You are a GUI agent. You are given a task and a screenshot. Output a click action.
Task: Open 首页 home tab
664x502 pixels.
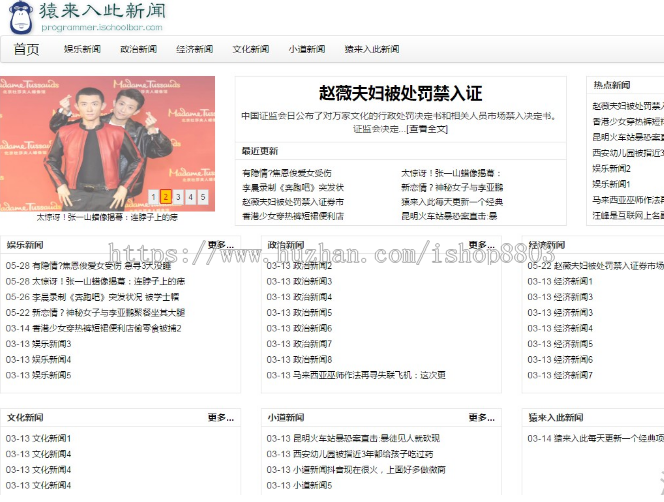[26, 49]
